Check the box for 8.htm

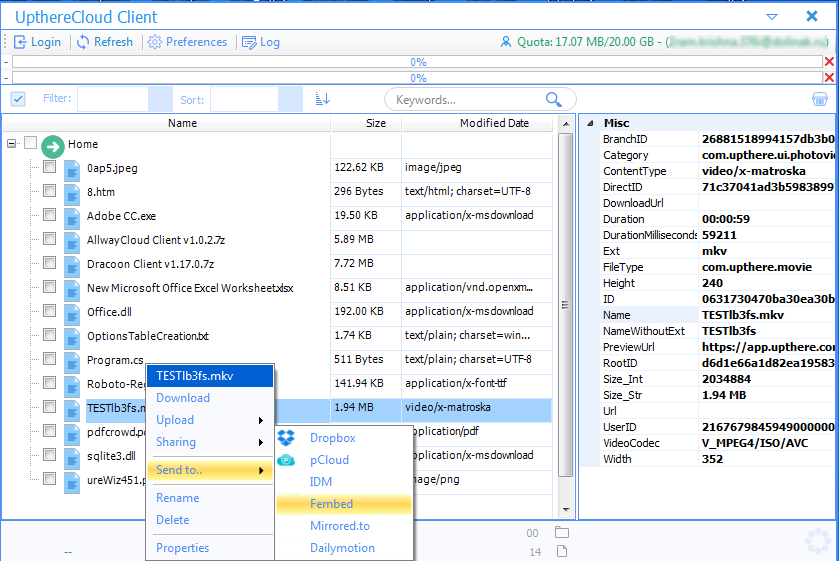49,191
